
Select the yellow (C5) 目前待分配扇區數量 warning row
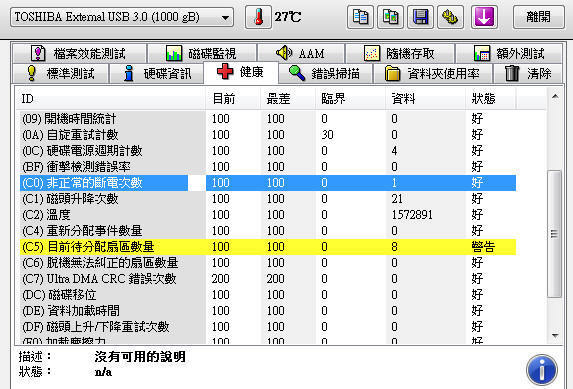pyautogui.click(x=268, y=247)
